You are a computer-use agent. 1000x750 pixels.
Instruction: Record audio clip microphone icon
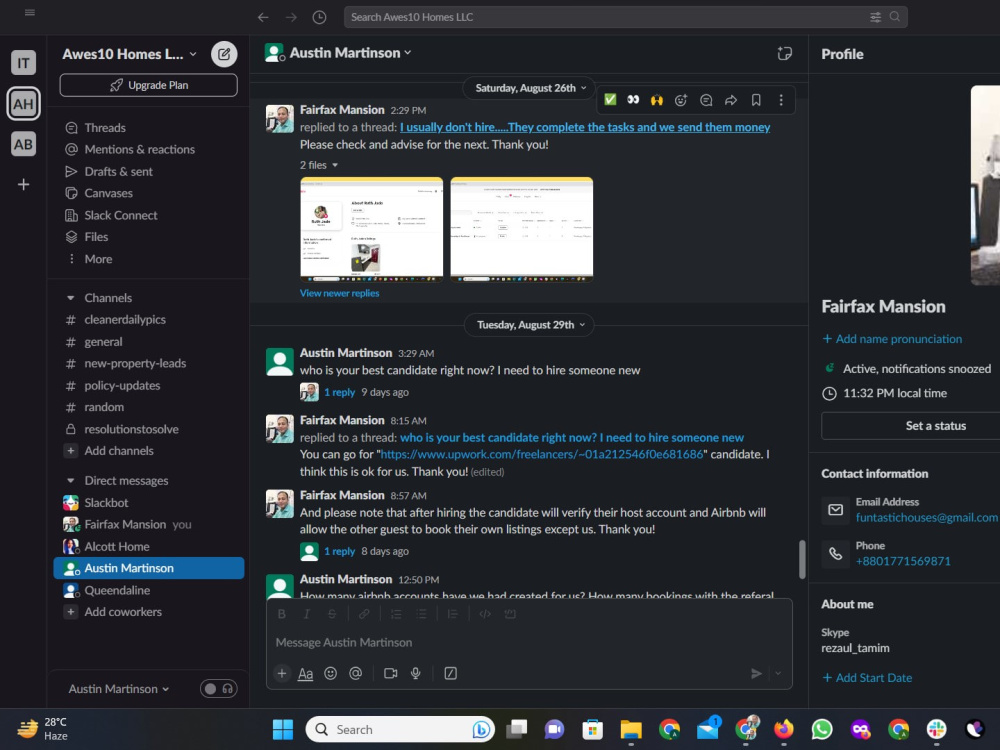pyautogui.click(x=416, y=673)
